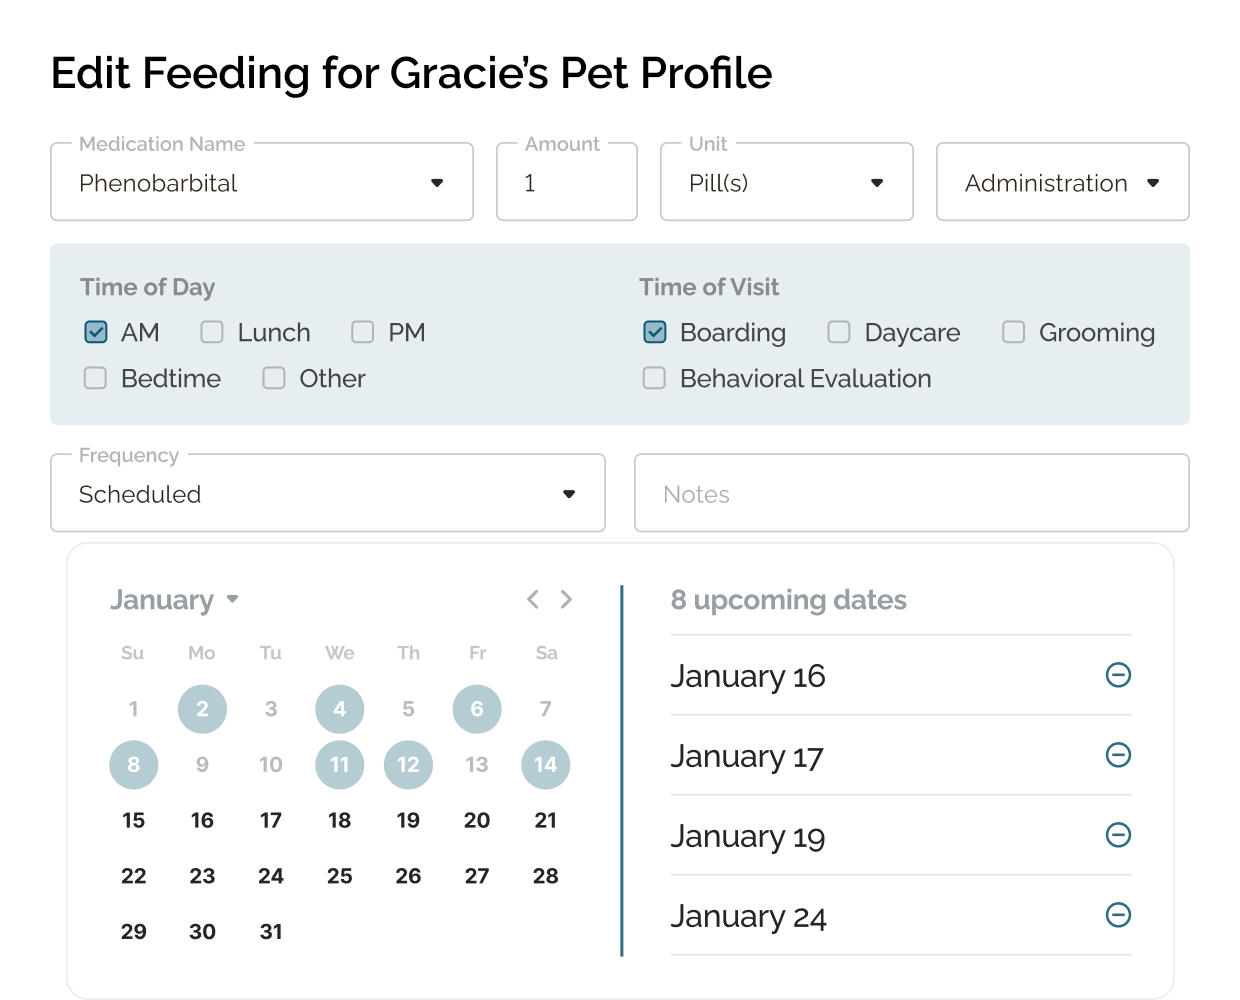
Task: Check the Daycare visit option
Action: (x=839, y=332)
